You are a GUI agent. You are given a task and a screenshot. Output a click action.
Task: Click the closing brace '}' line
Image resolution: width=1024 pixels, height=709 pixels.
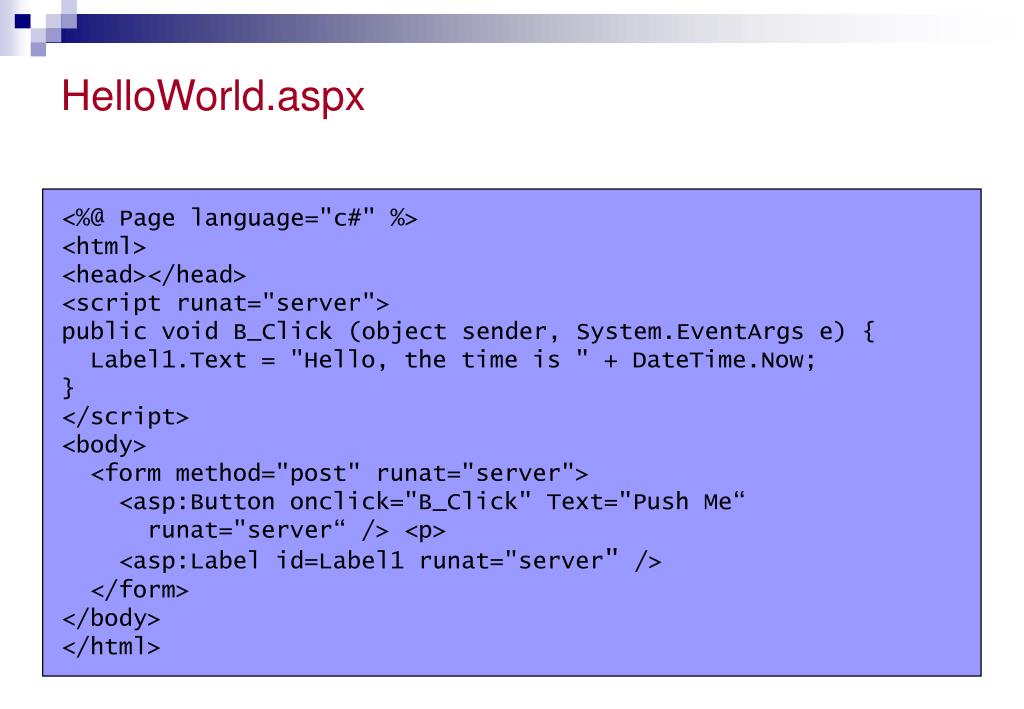pyautogui.click(x=68, y=388)
